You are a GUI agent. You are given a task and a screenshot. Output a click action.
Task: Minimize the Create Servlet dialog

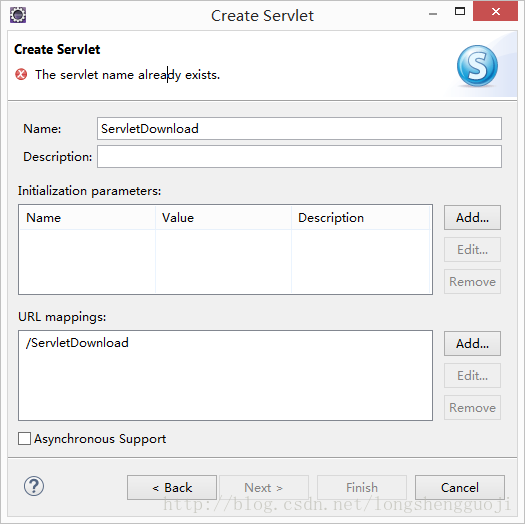point(433,13)
